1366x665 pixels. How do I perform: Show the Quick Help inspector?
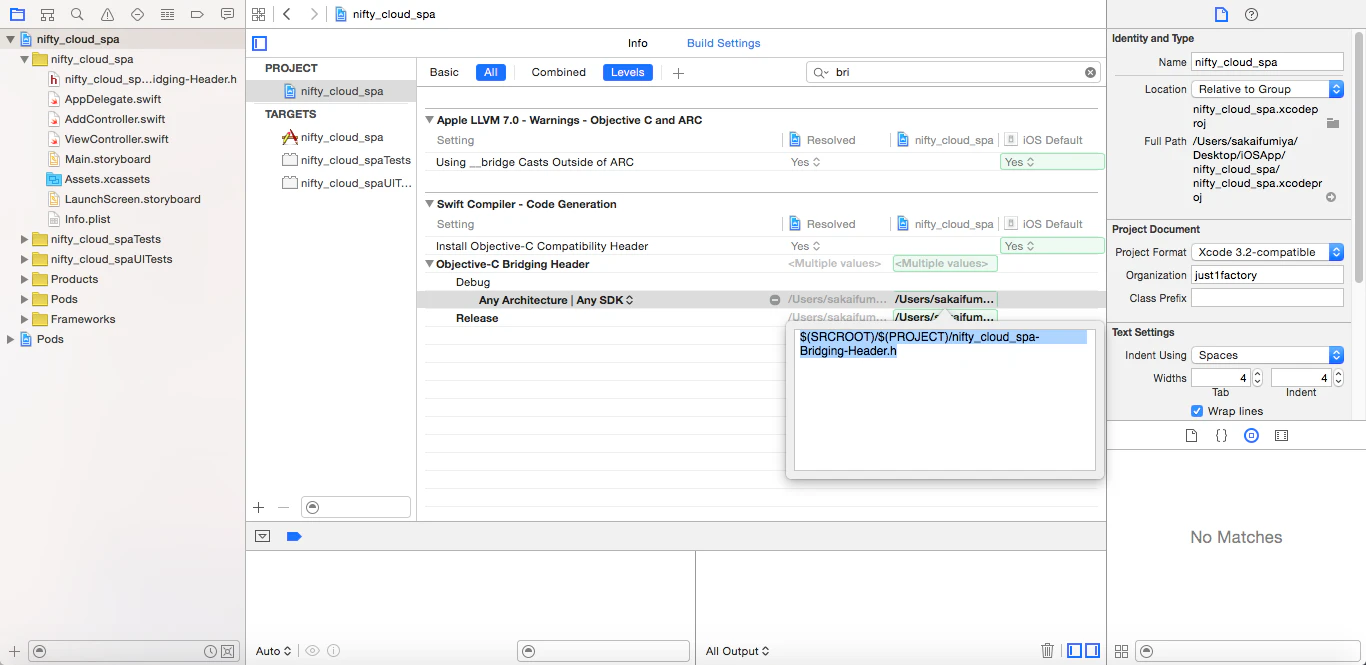(x=1251, y=15)
